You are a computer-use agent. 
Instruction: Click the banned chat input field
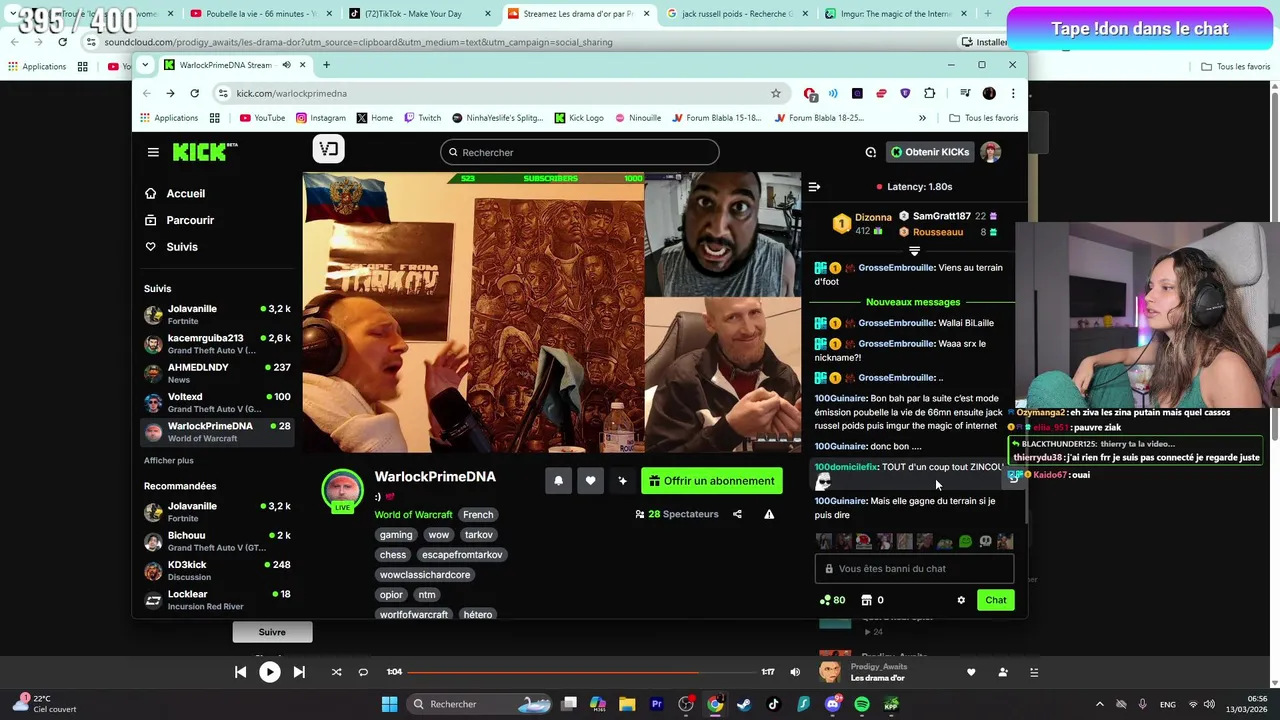point(914,569)
